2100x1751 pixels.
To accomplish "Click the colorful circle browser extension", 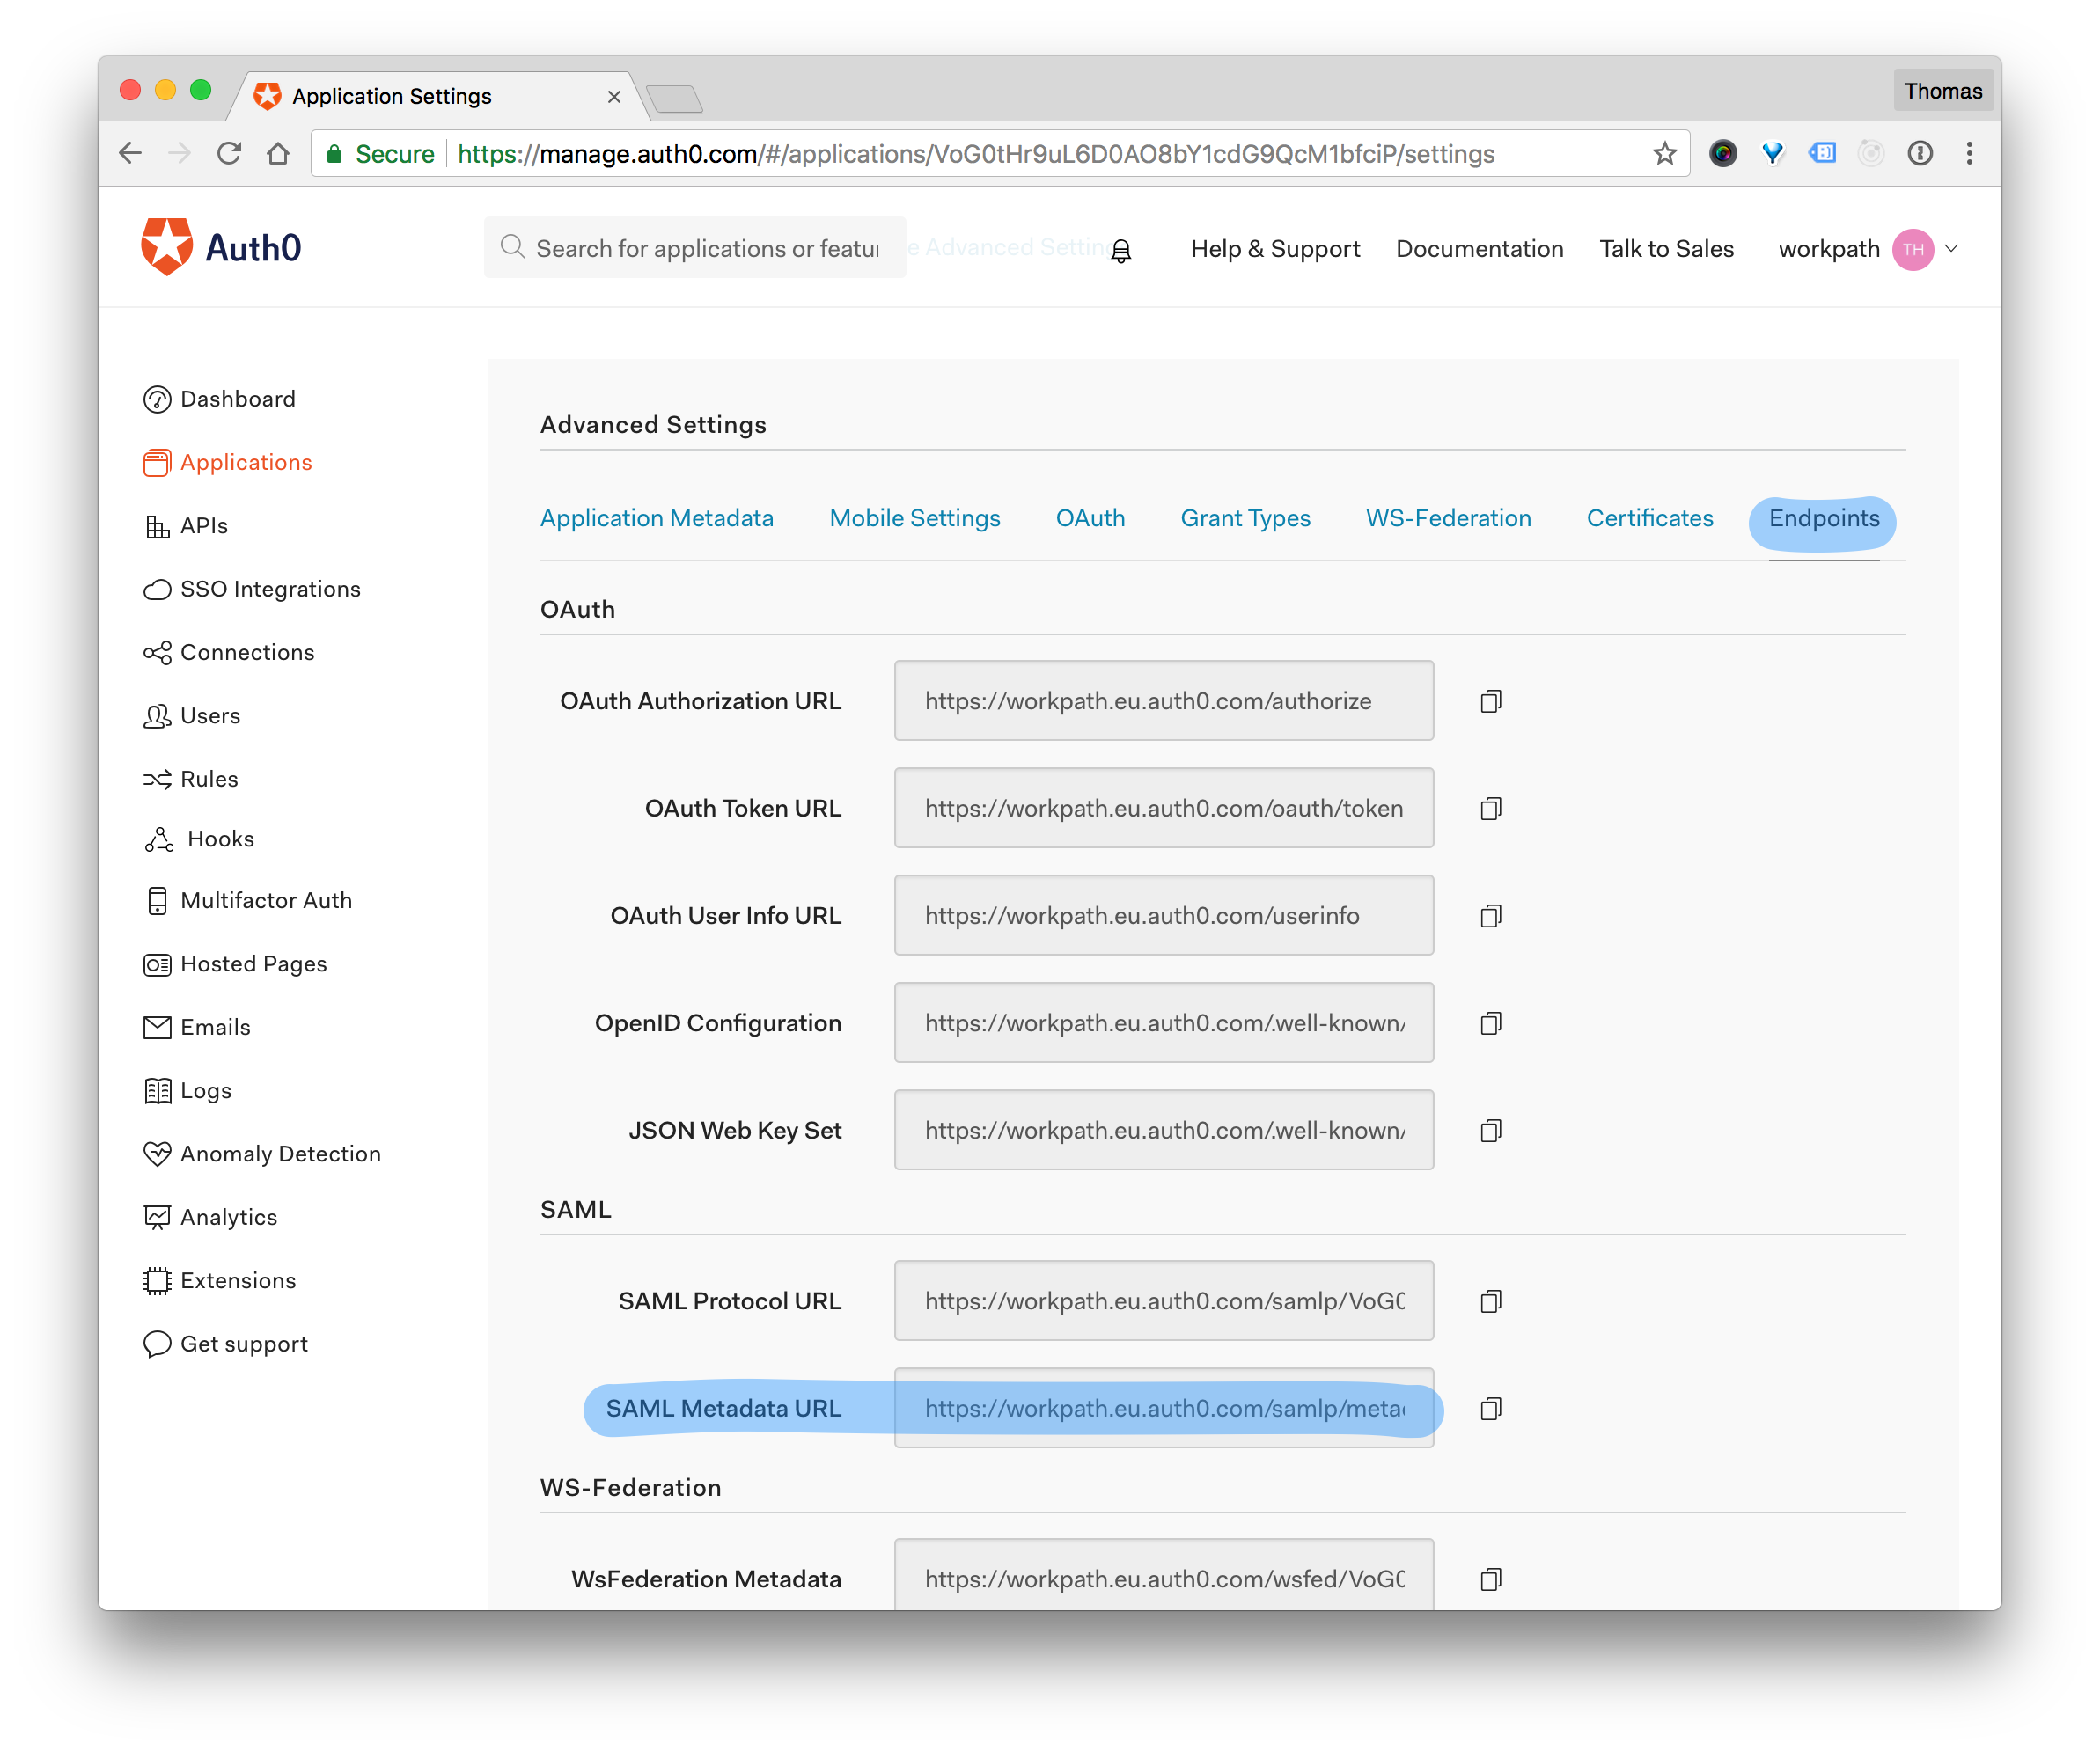I will pyautogui.click(x=1722, y=153).
